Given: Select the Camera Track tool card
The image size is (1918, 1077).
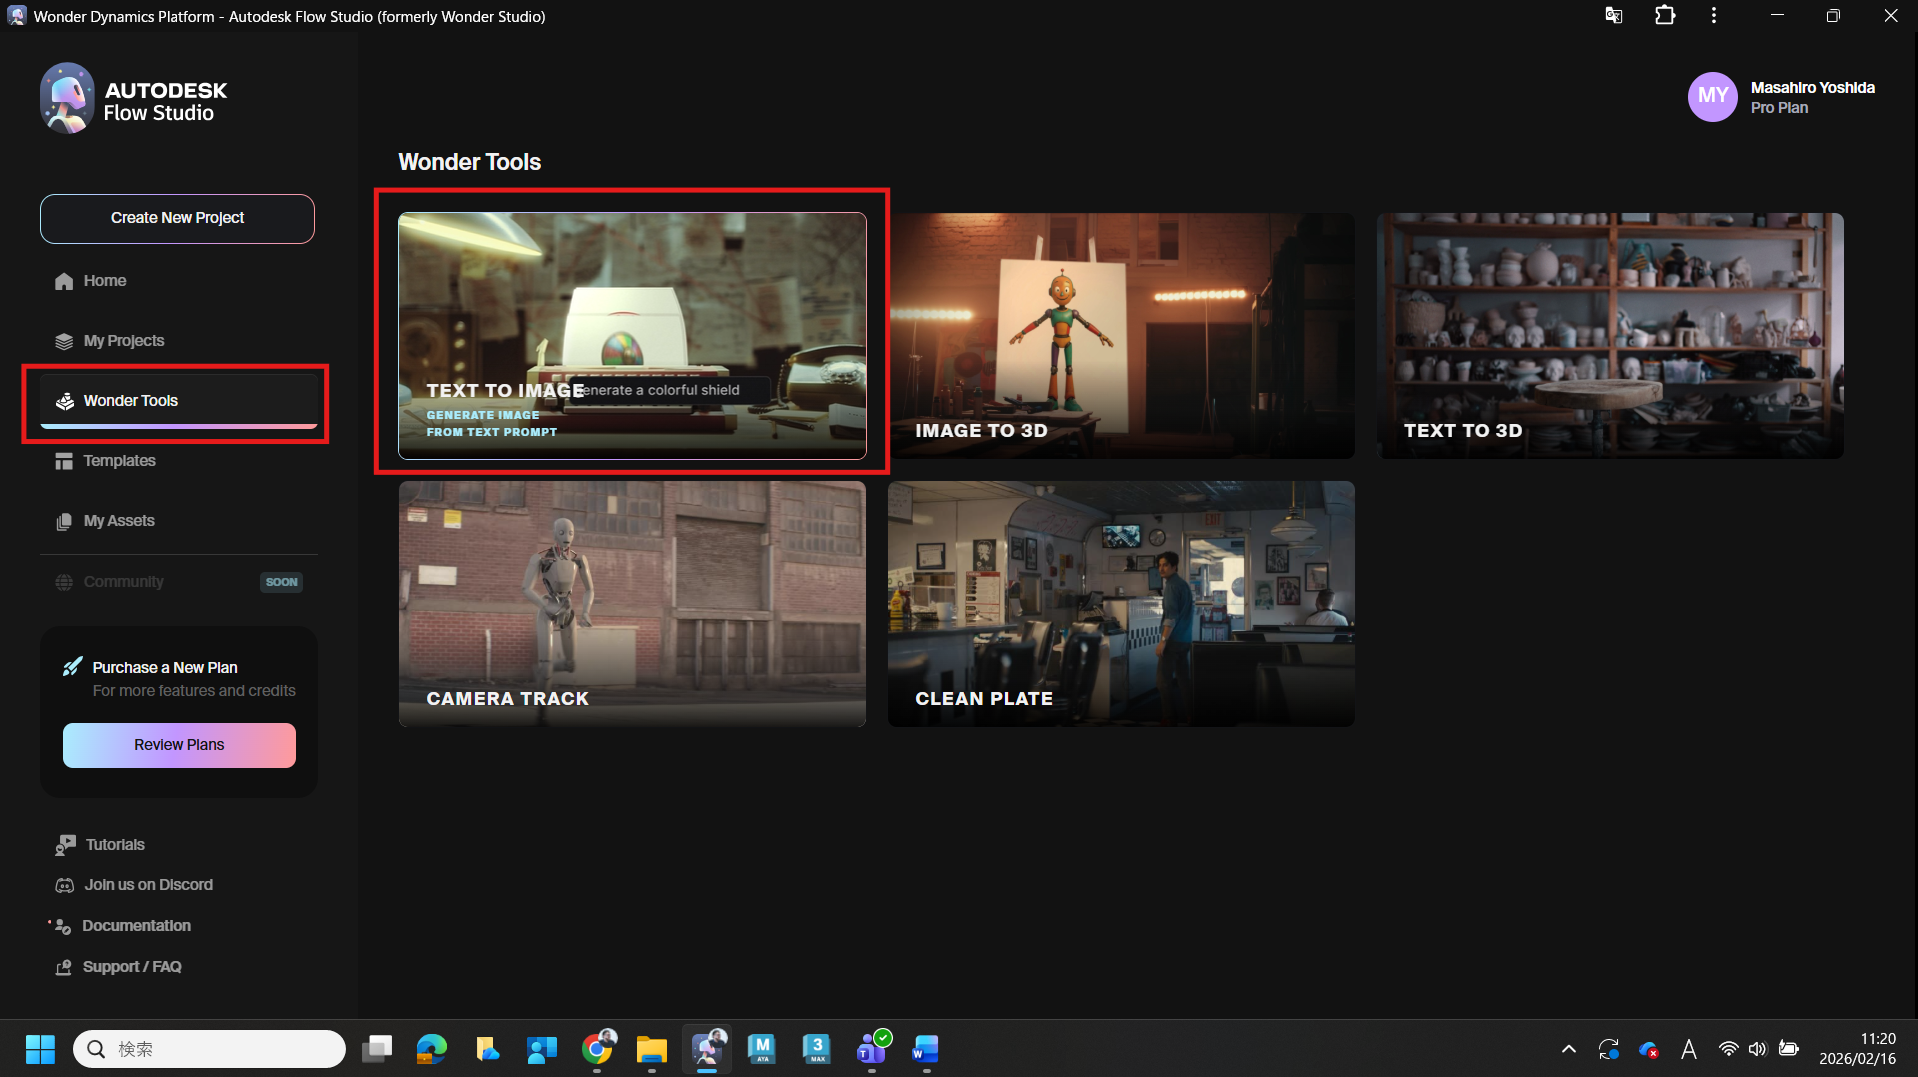Looking at the screenshot, I should click(631, 603).
